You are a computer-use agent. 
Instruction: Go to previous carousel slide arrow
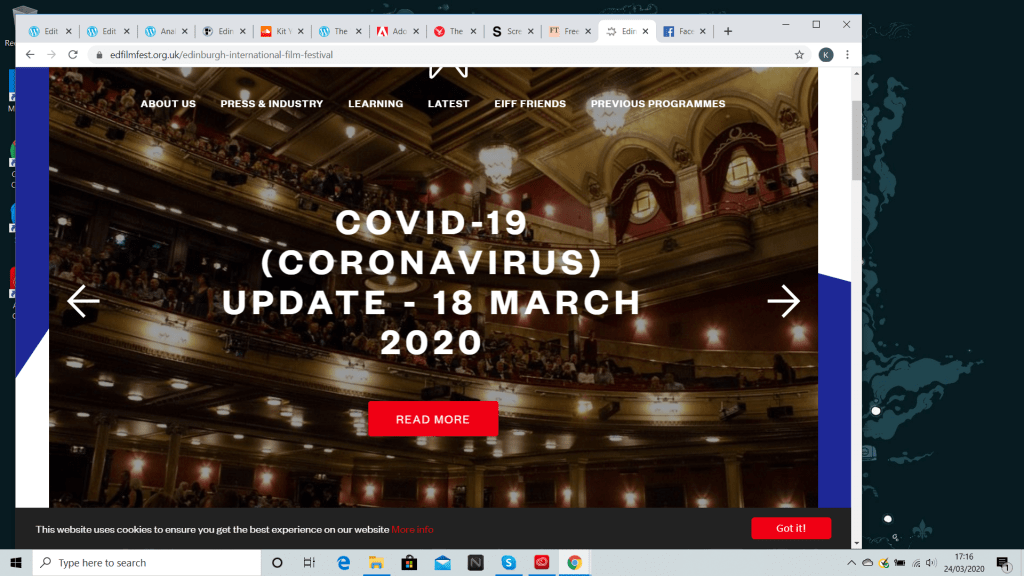coord(83,301)
